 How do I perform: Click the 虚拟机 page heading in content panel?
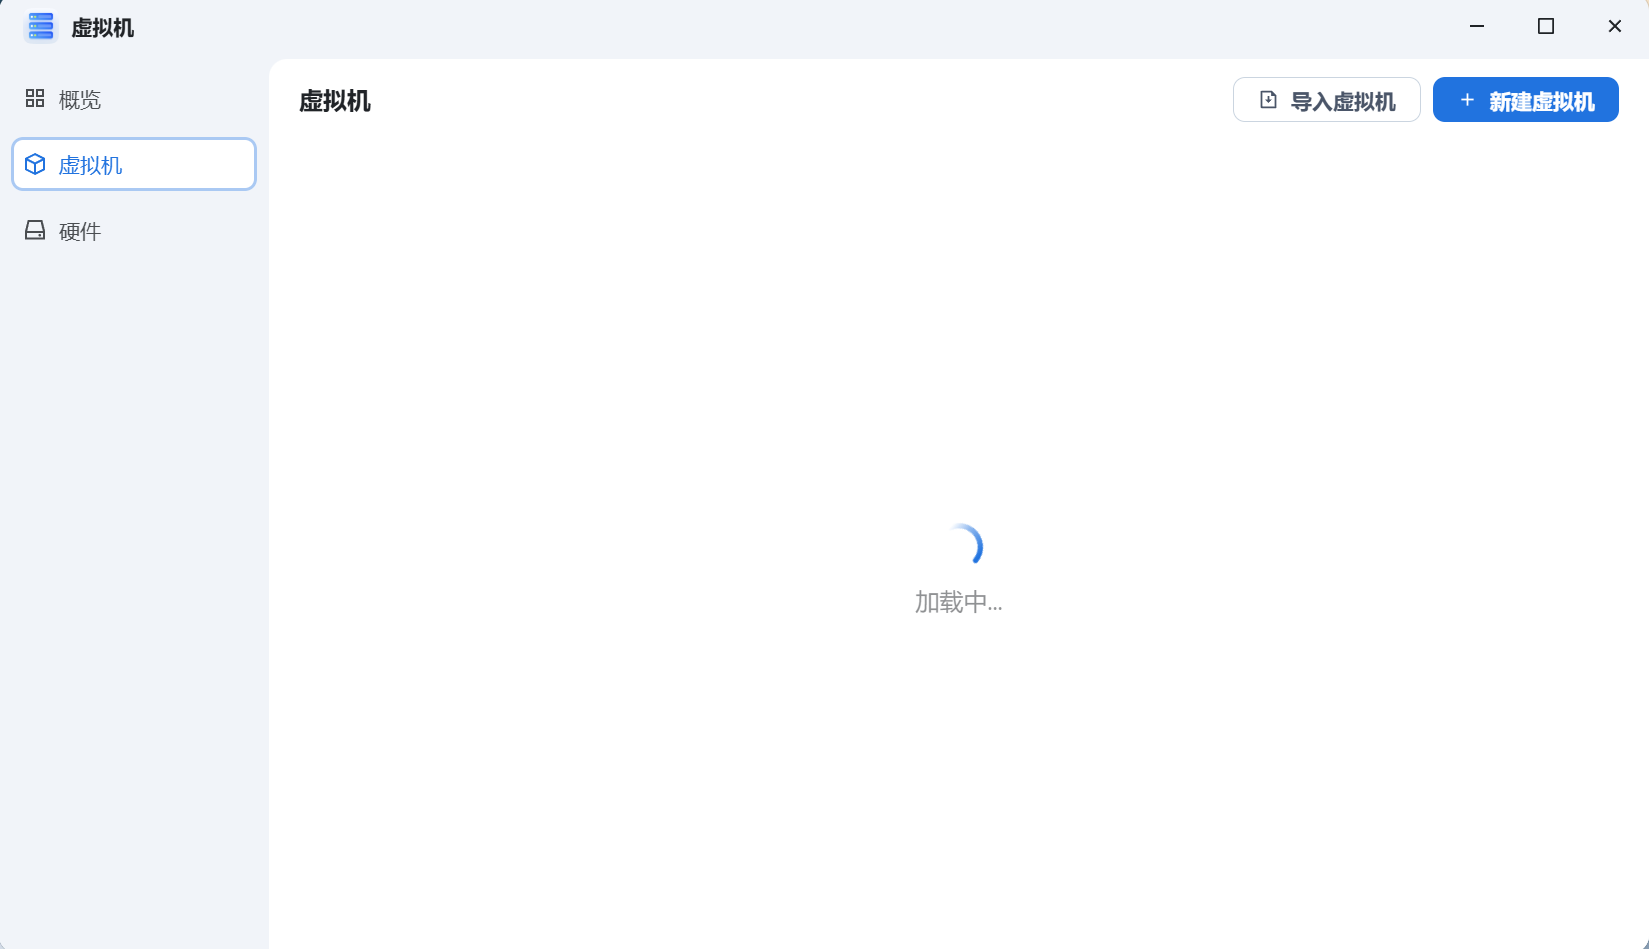[x=335, y=101]
